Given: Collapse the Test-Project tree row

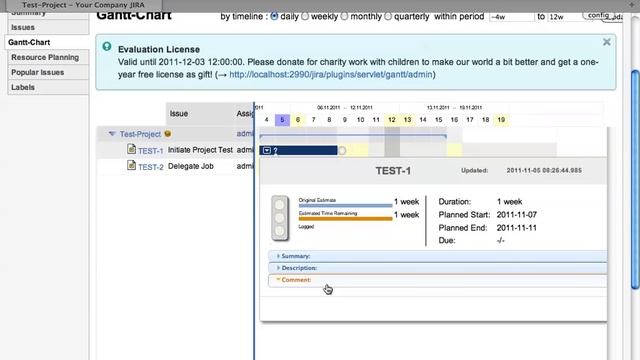Looking at the screenshot, I should (x=112, y=133).
